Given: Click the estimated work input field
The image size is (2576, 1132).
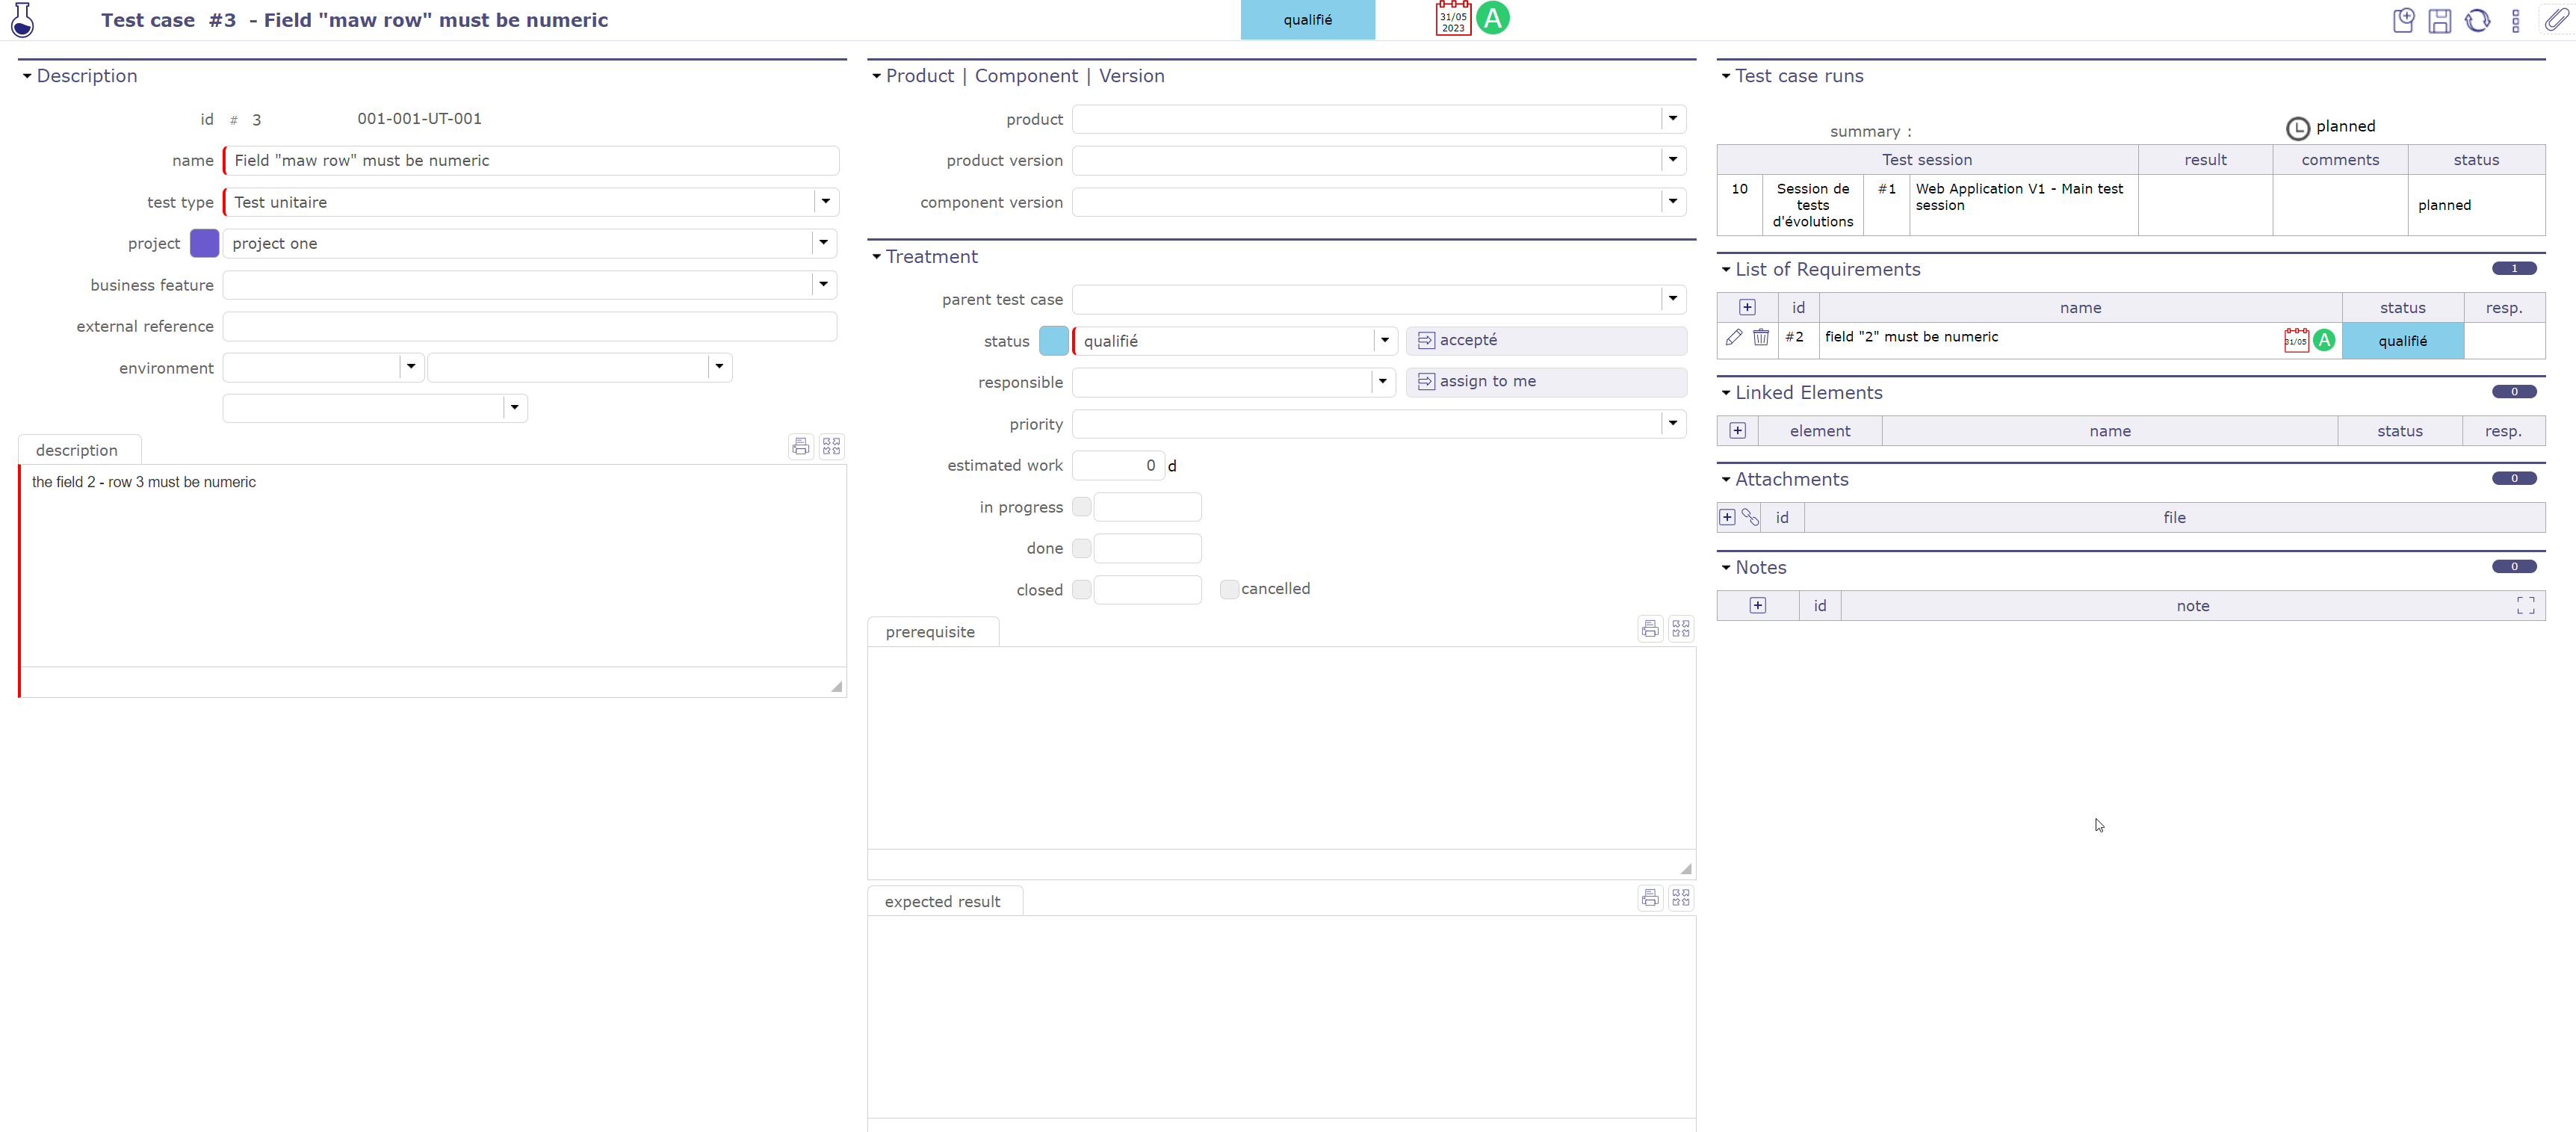Looking at the screenshot, I should tap(1118, 465).
